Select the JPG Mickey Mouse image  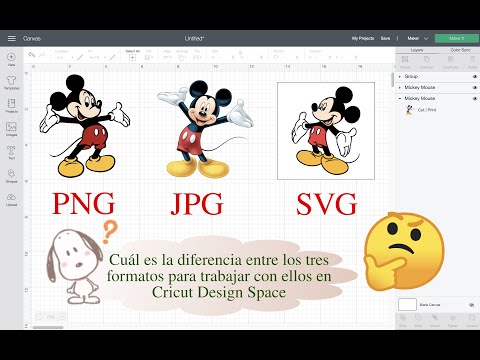coord(206,129)
